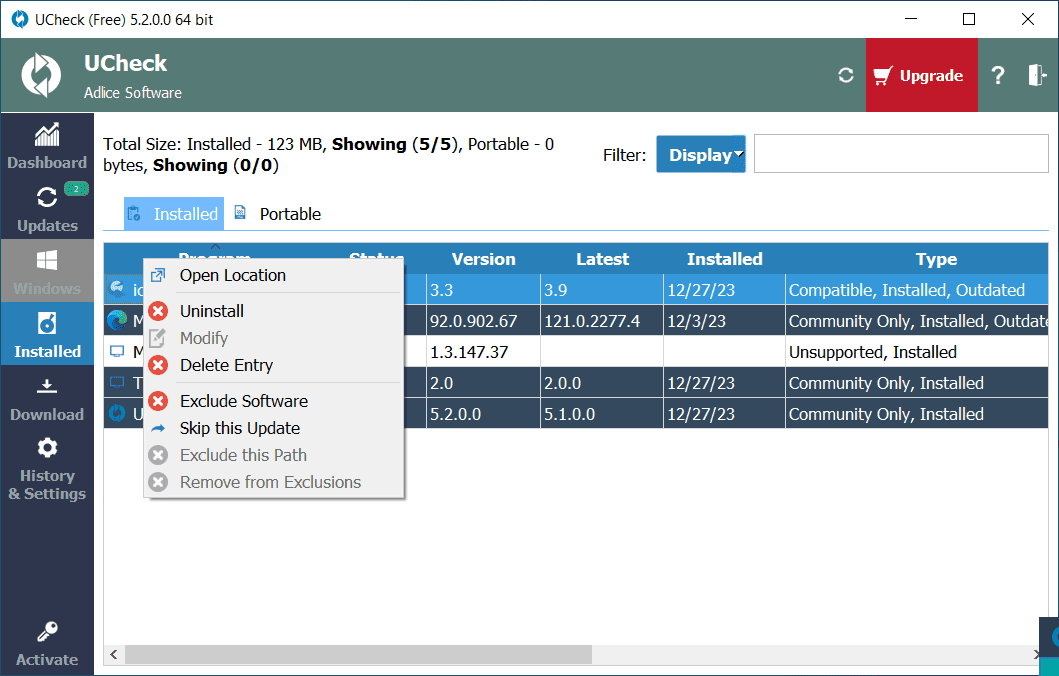Click the Portable tab document icon

pyautogui.click(x=240, y=213)
